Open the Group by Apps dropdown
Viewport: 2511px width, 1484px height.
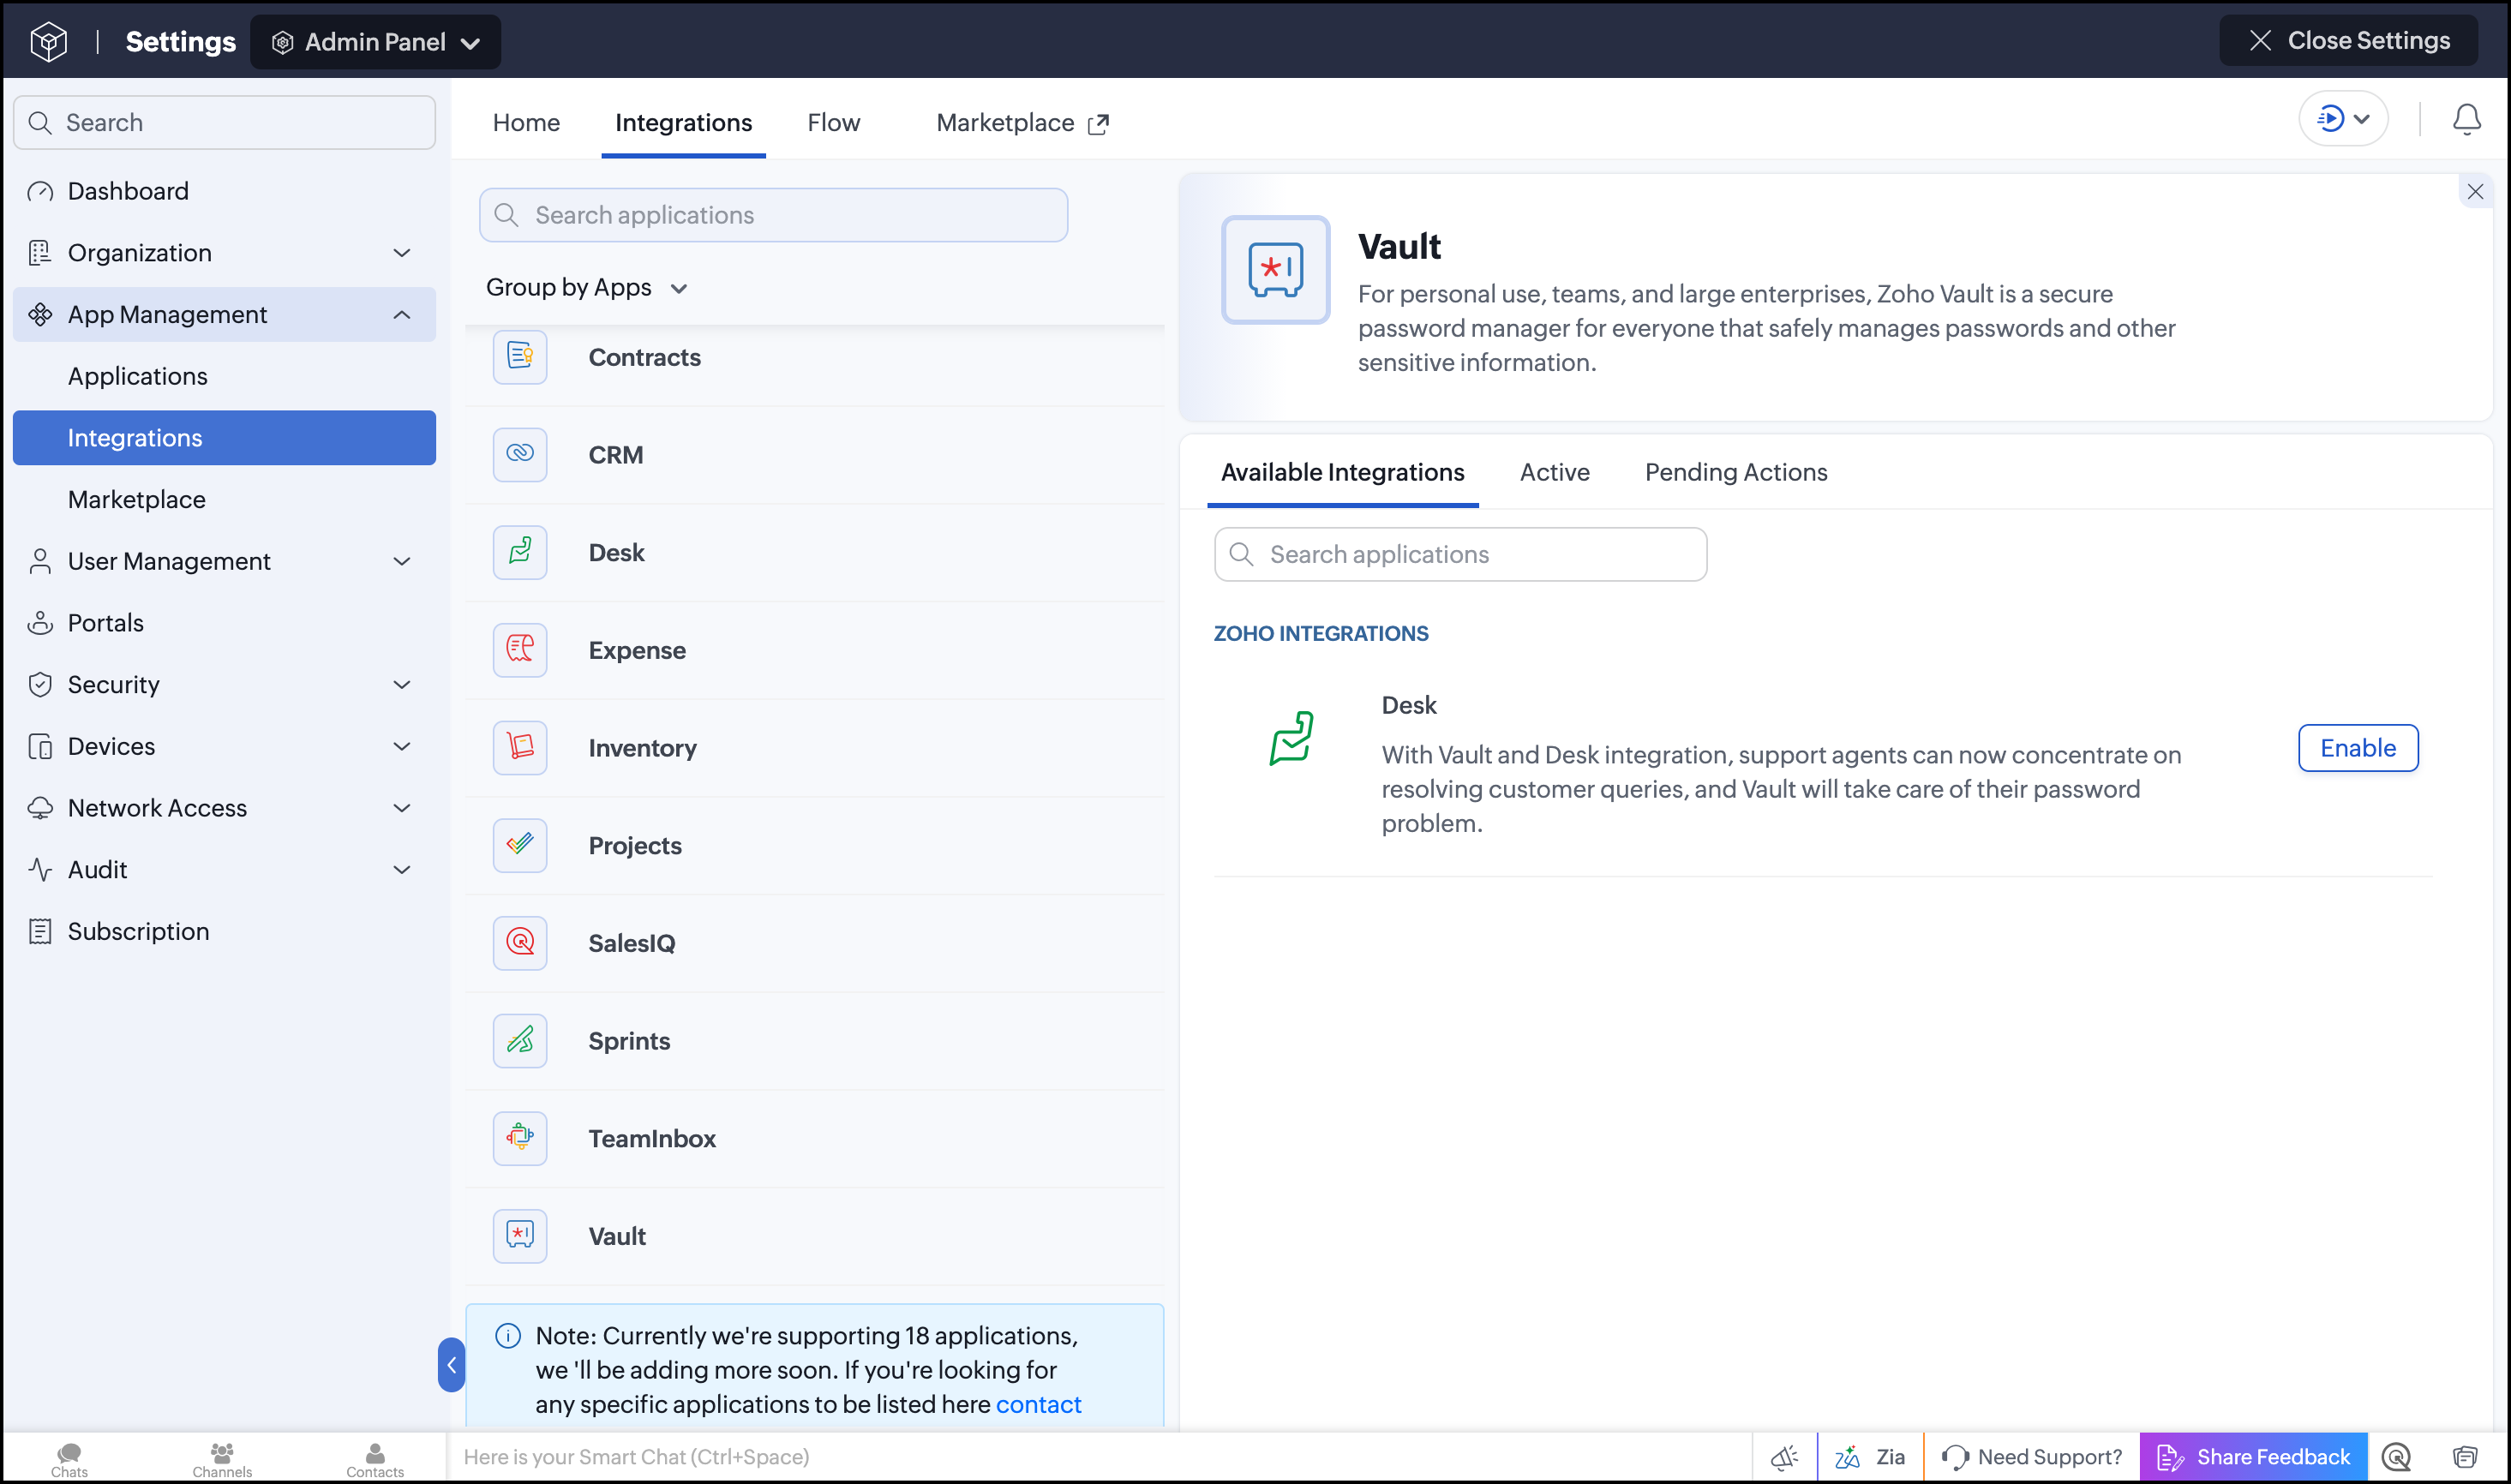587,288
